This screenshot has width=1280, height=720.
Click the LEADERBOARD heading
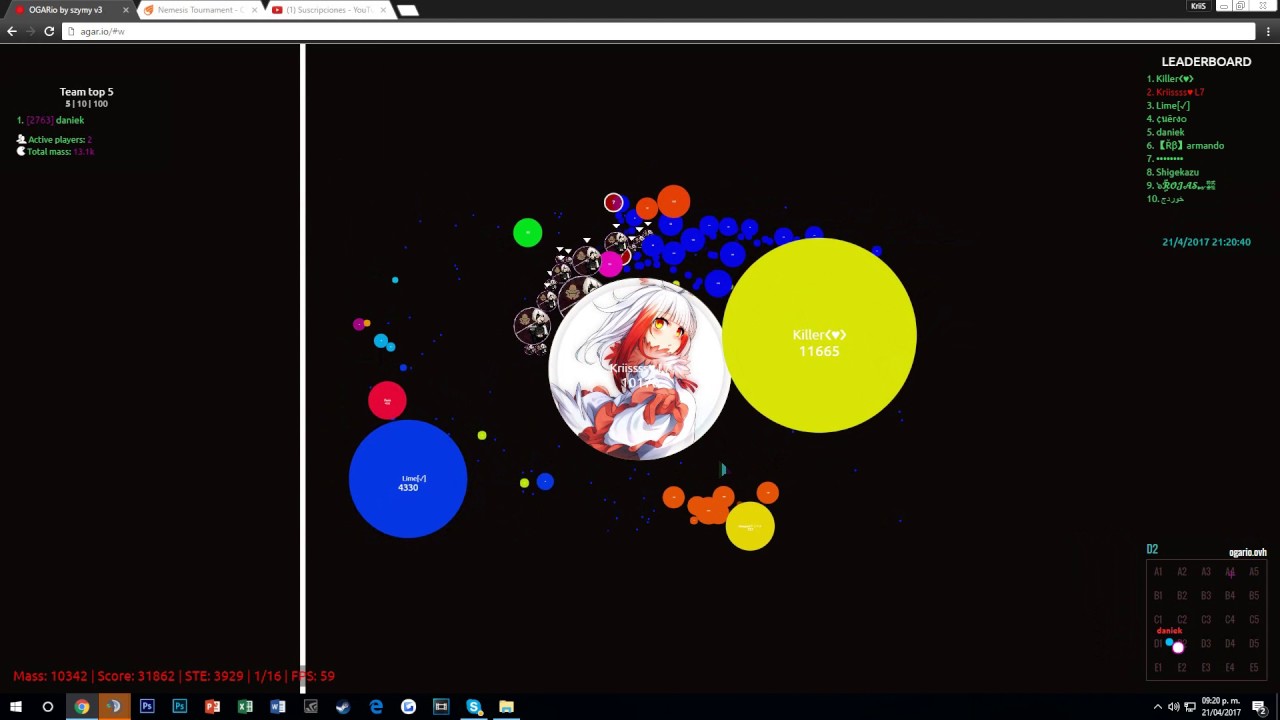click(1206, 62)
